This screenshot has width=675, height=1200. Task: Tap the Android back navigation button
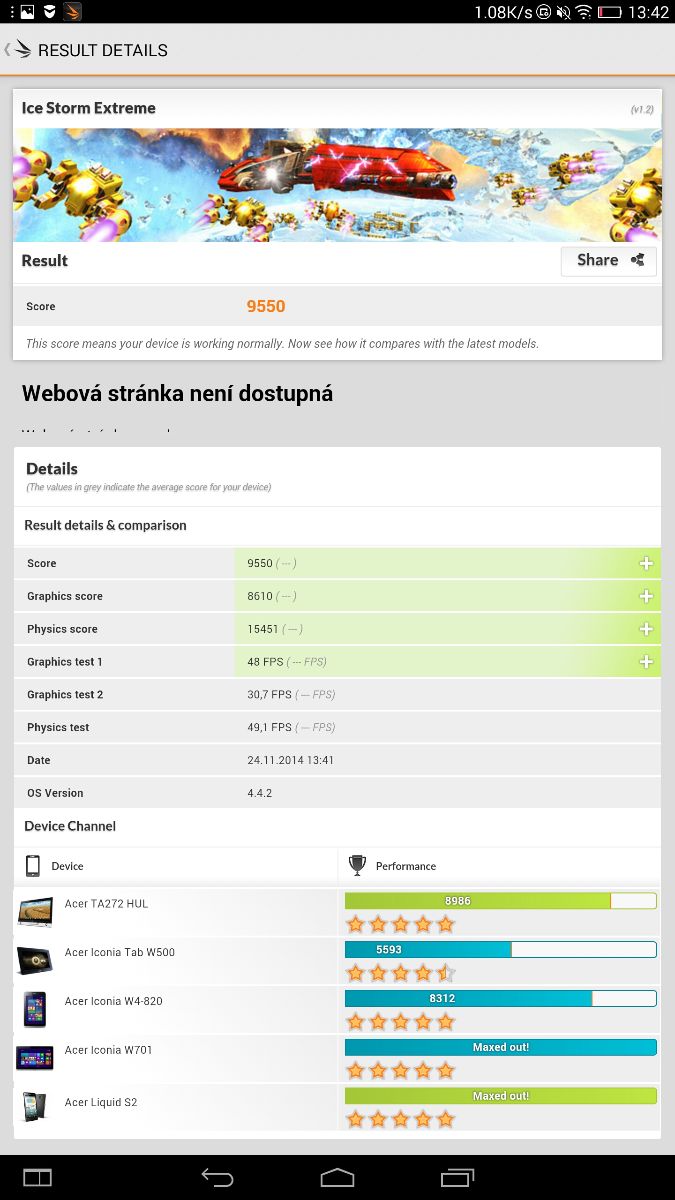click(x=217, y=1177)
